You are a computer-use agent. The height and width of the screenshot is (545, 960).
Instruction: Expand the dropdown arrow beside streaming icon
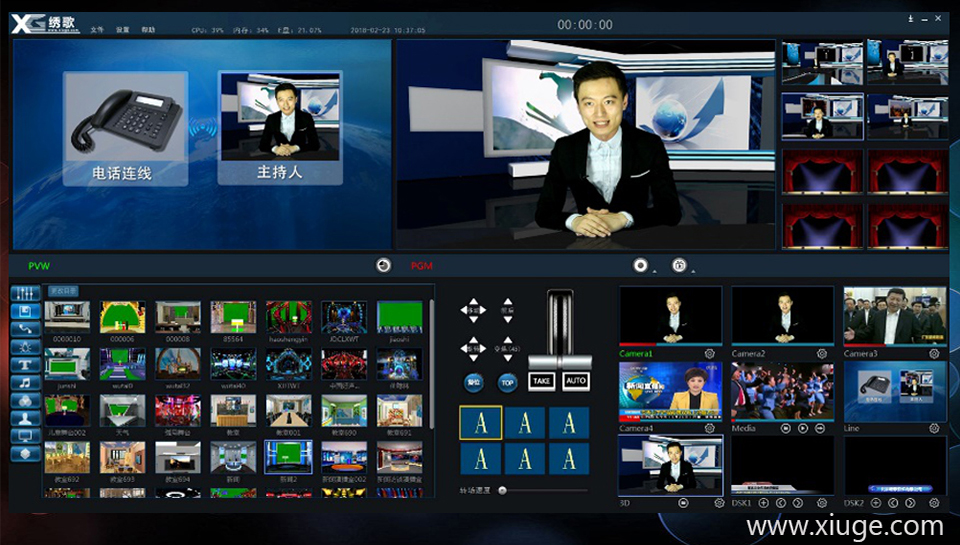tap(691, 270)
